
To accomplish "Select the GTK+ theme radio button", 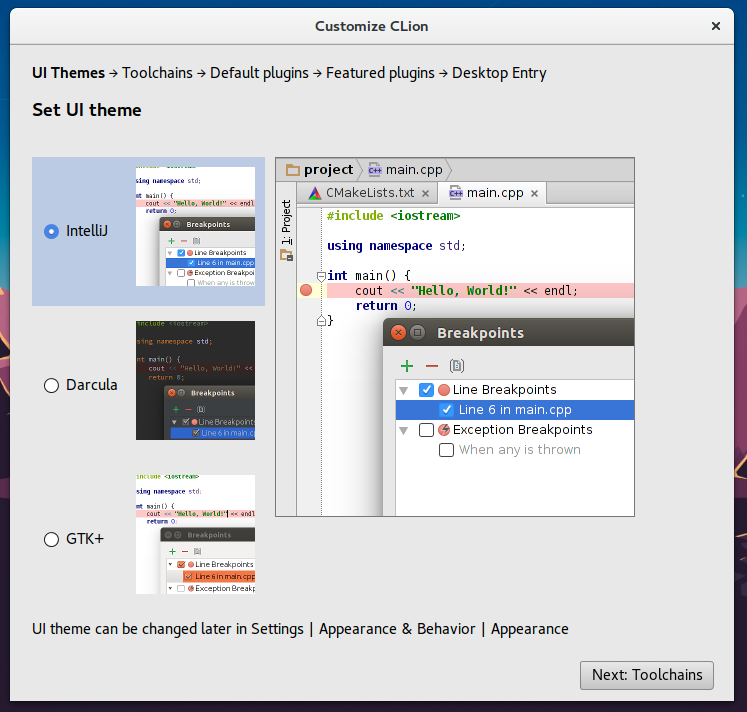I will pyautogui.click(x=51, y=540).
